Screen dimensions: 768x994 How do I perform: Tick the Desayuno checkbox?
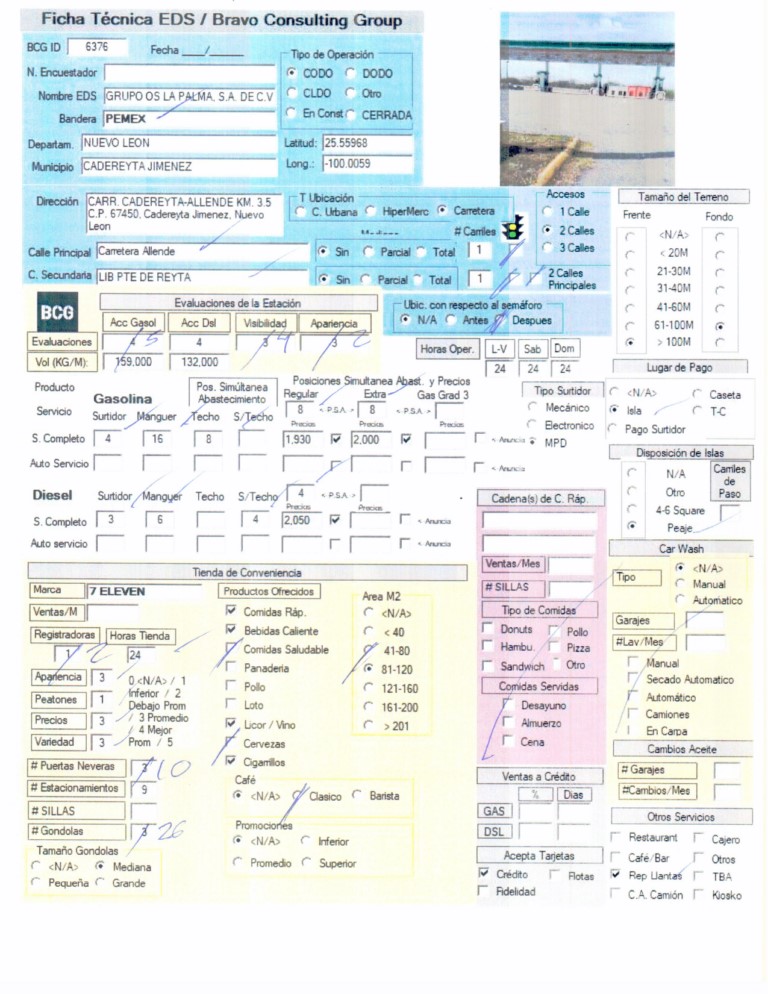coord(508,704)
